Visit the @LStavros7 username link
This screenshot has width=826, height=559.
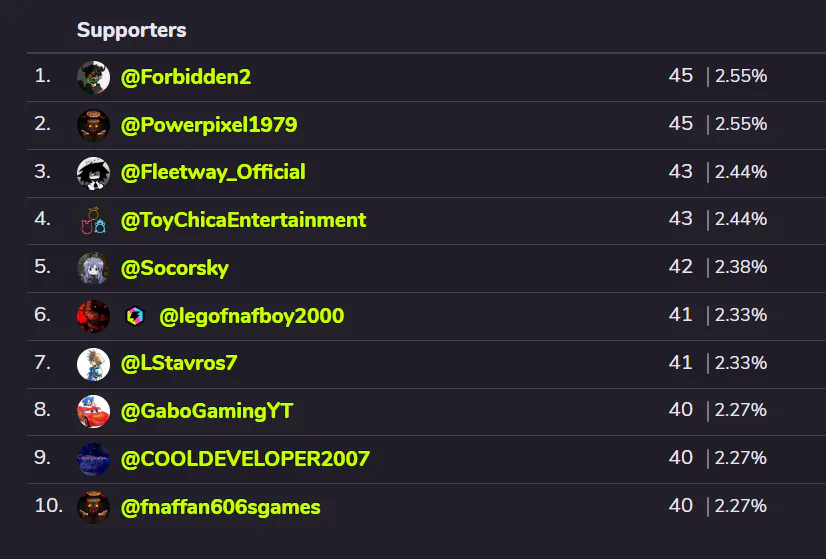coord(179,364)
